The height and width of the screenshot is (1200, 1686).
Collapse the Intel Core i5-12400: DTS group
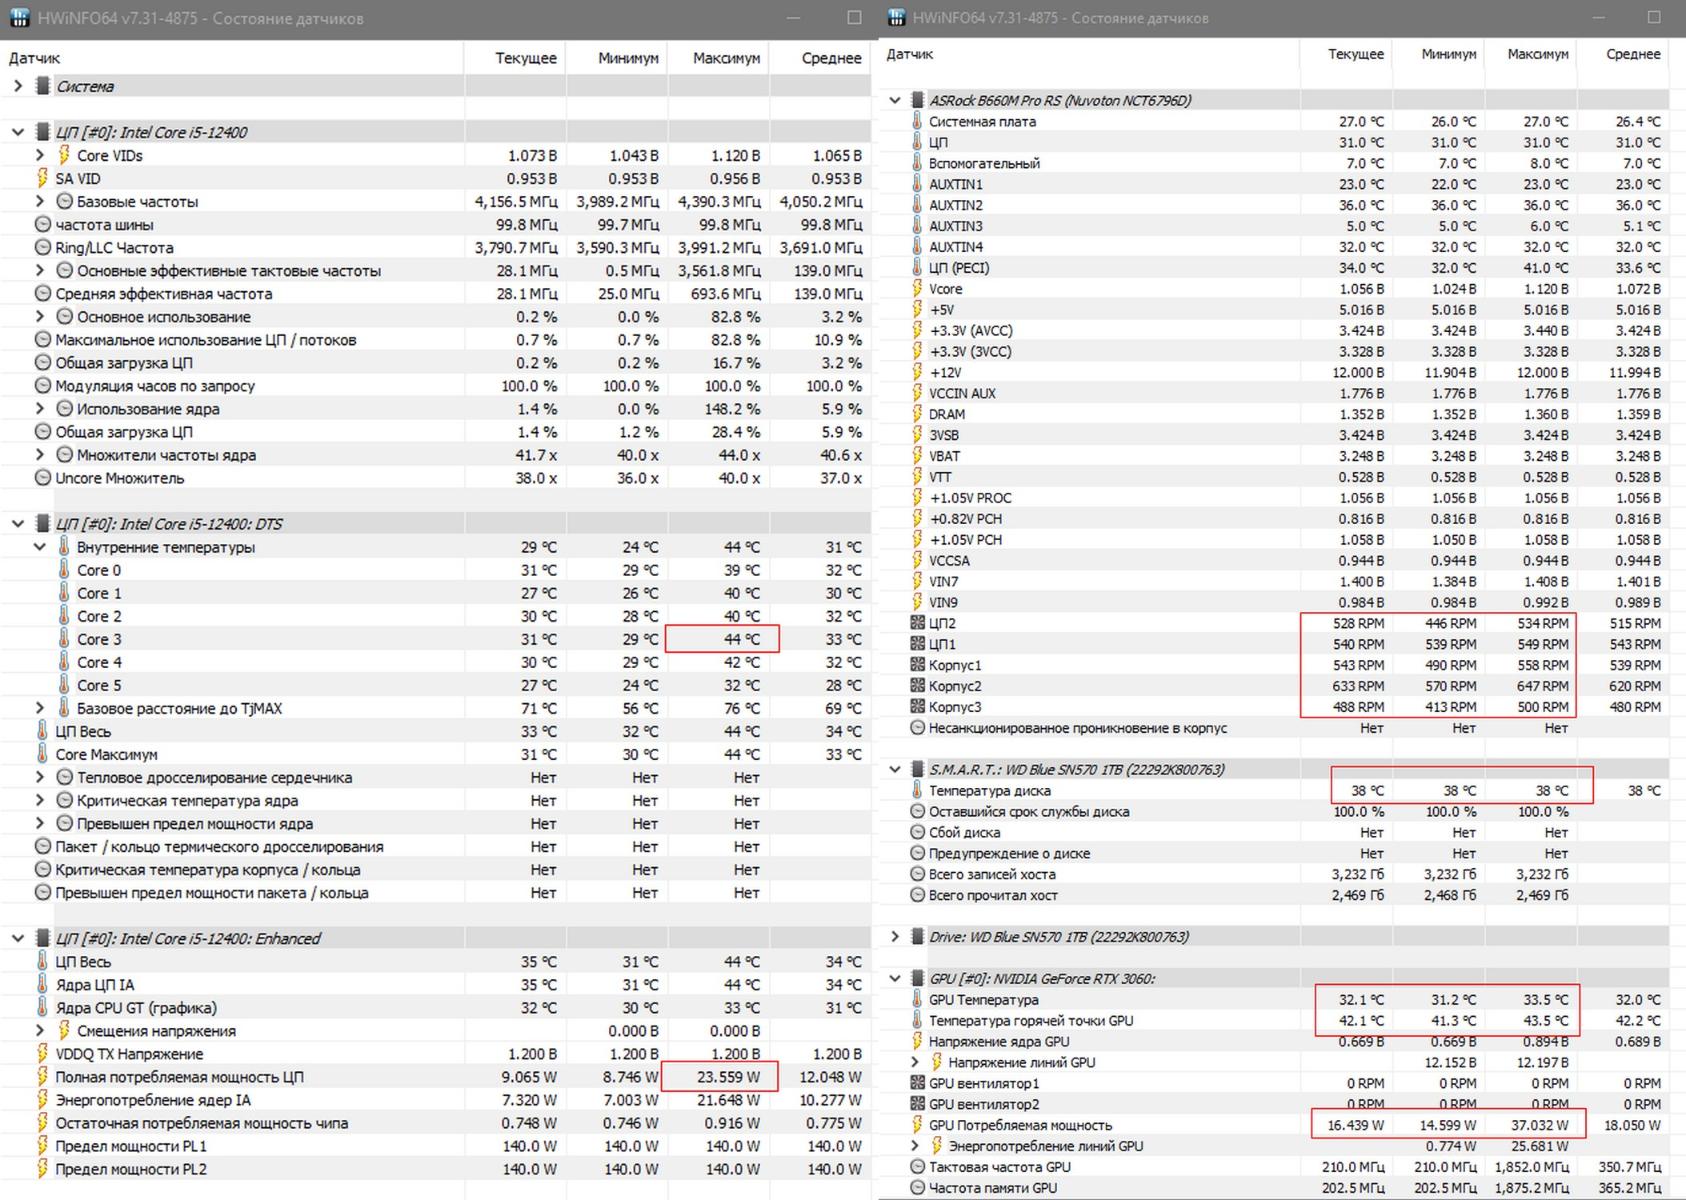(17, 523)
